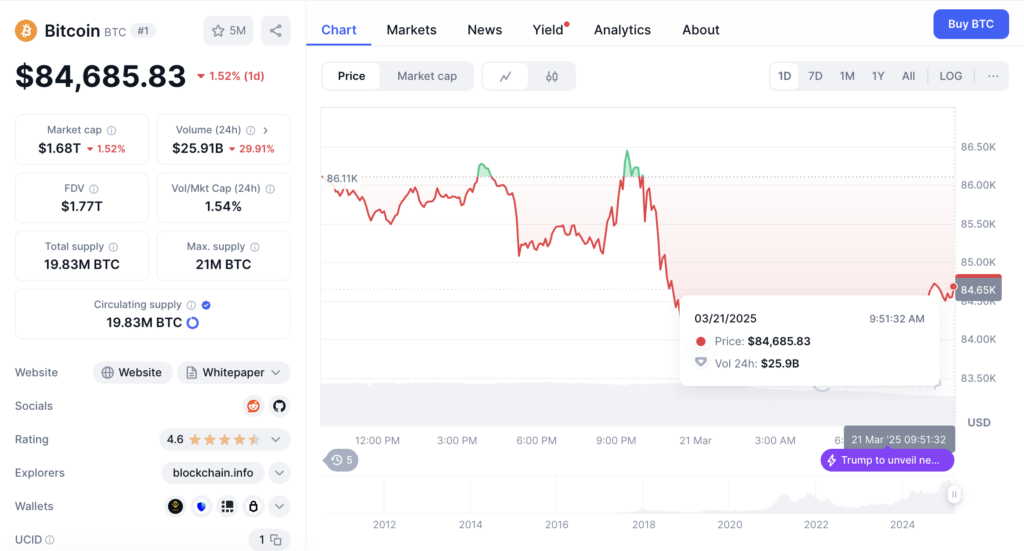Open the black square-pattern wallet icon
This screenshot has width=1024, height=551.
(227, 506)
